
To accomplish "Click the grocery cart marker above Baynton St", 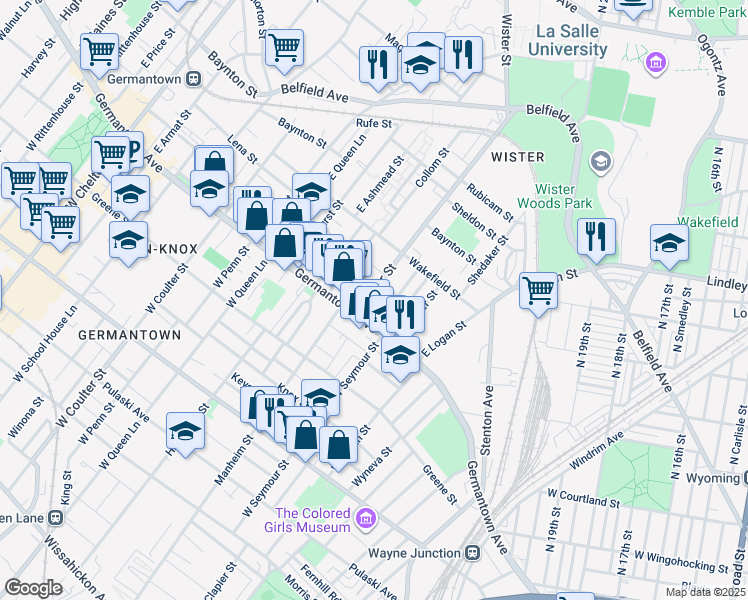I will point(284,49).
